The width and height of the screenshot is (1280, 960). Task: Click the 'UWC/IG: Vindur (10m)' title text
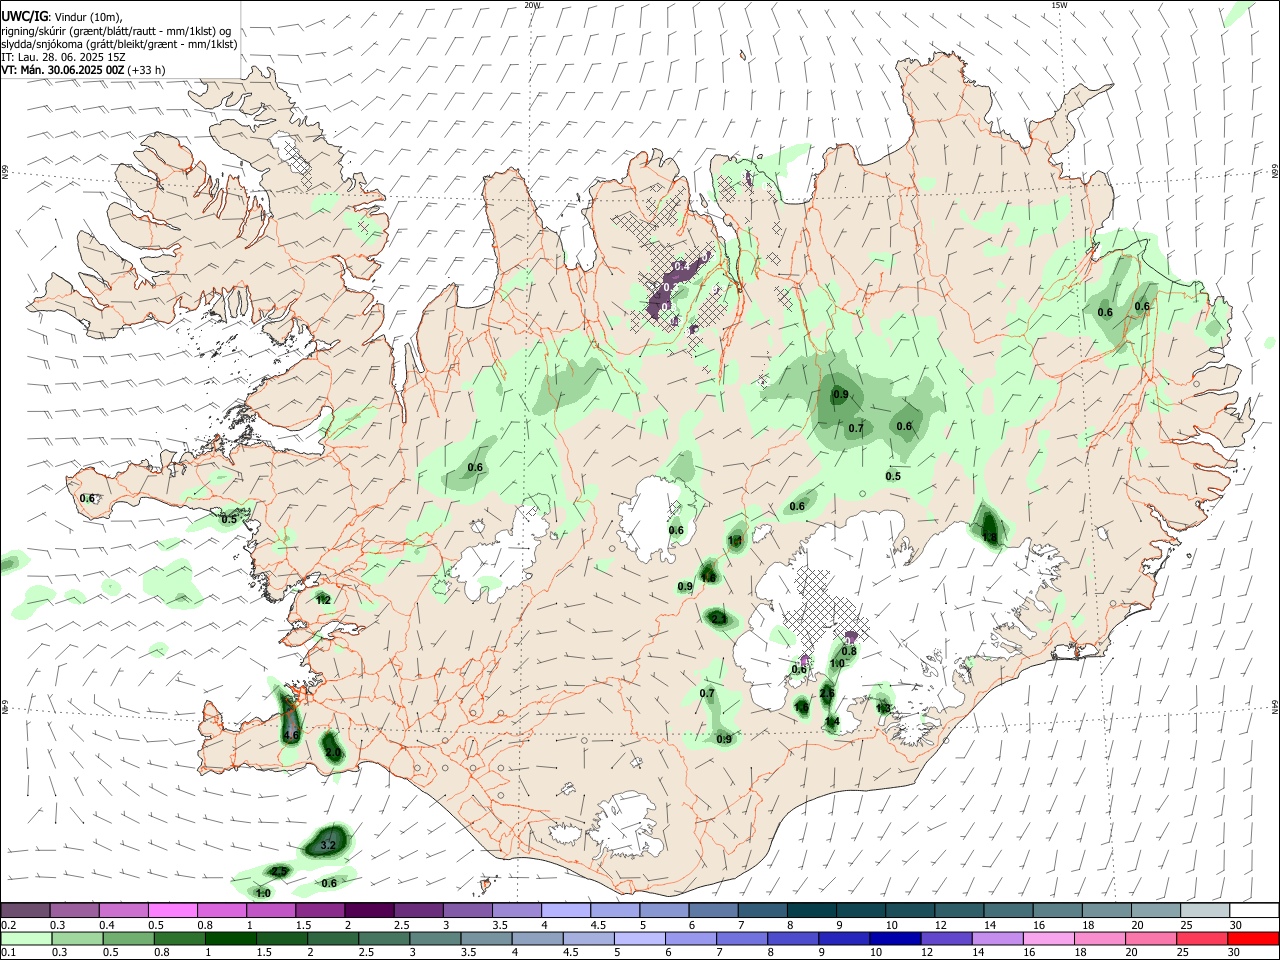[x=62, y=17]
